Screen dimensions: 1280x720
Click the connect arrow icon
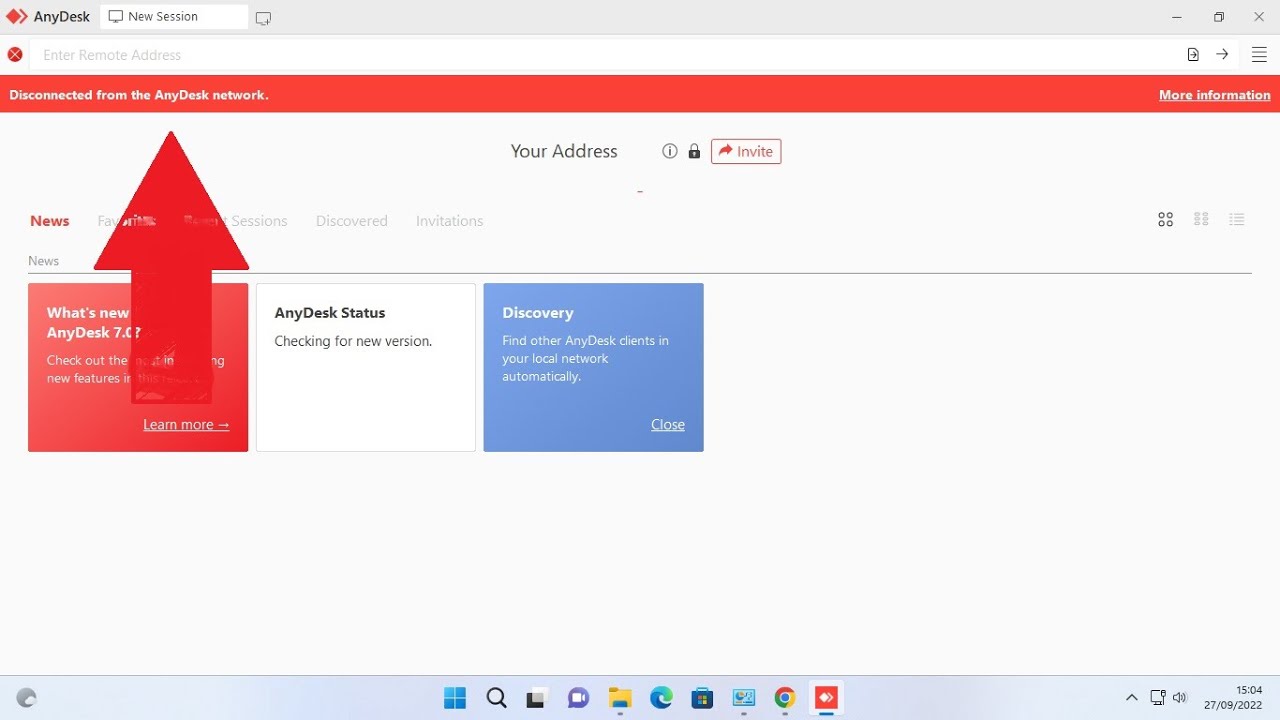(x=1222, y=55)
